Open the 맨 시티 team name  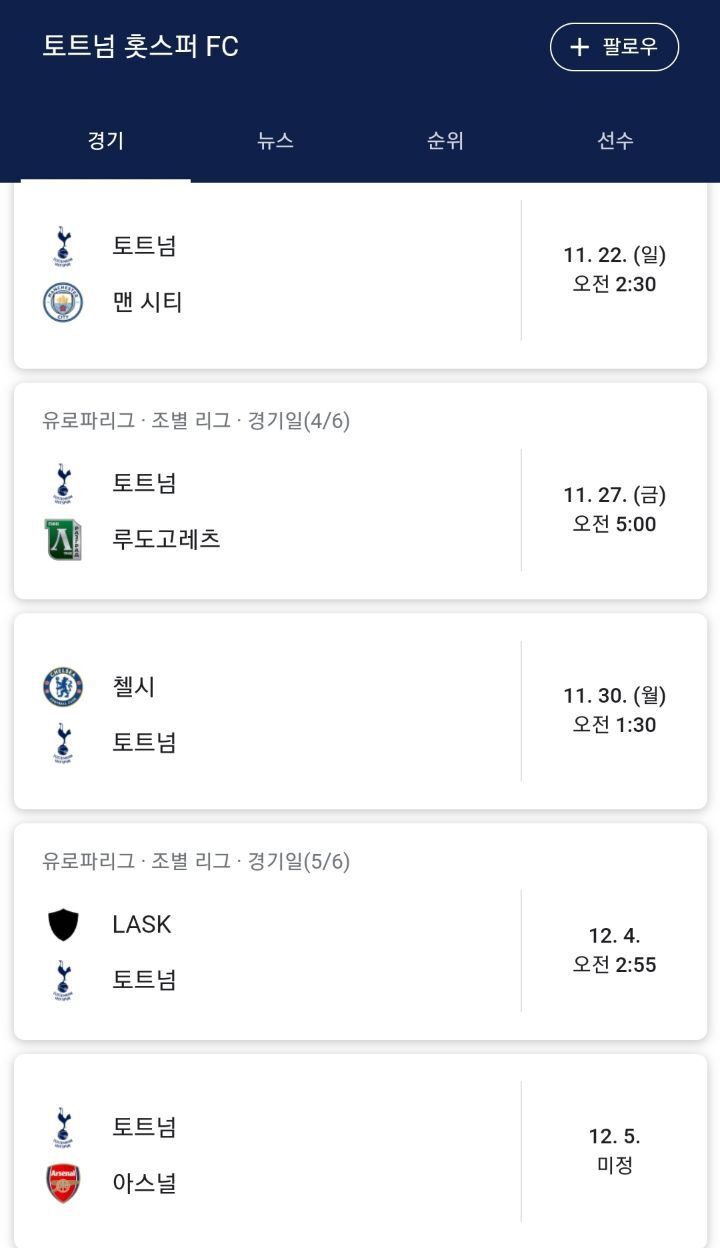coord(147,302)
